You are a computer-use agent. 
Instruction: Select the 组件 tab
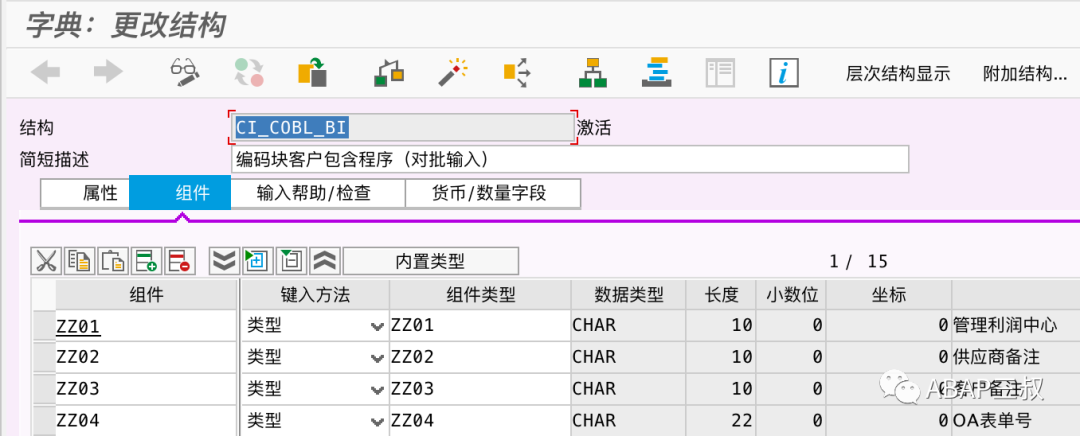point(180,194)
